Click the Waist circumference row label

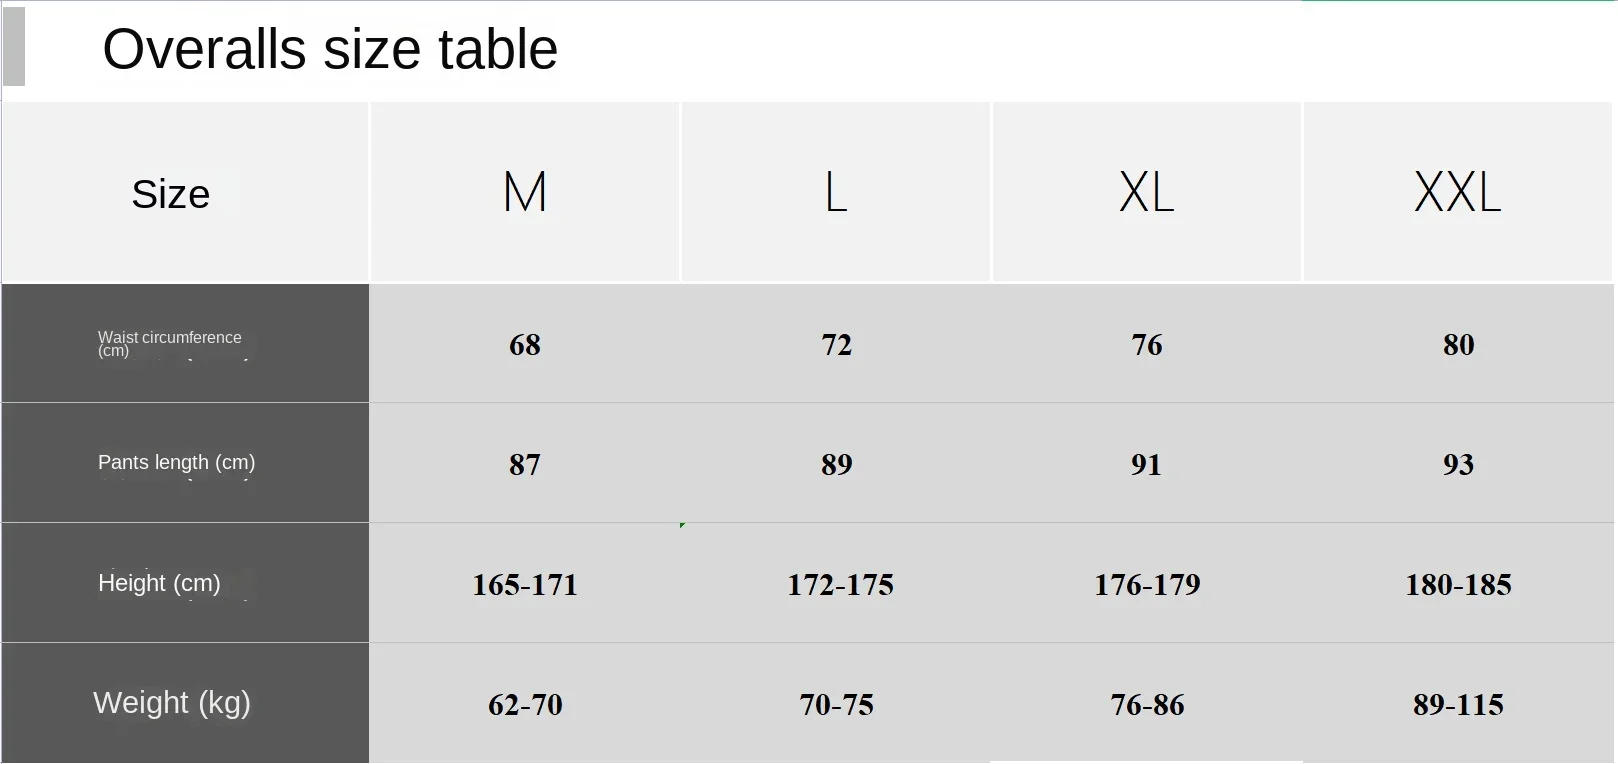pyautogui.click(x=170, y=343)
